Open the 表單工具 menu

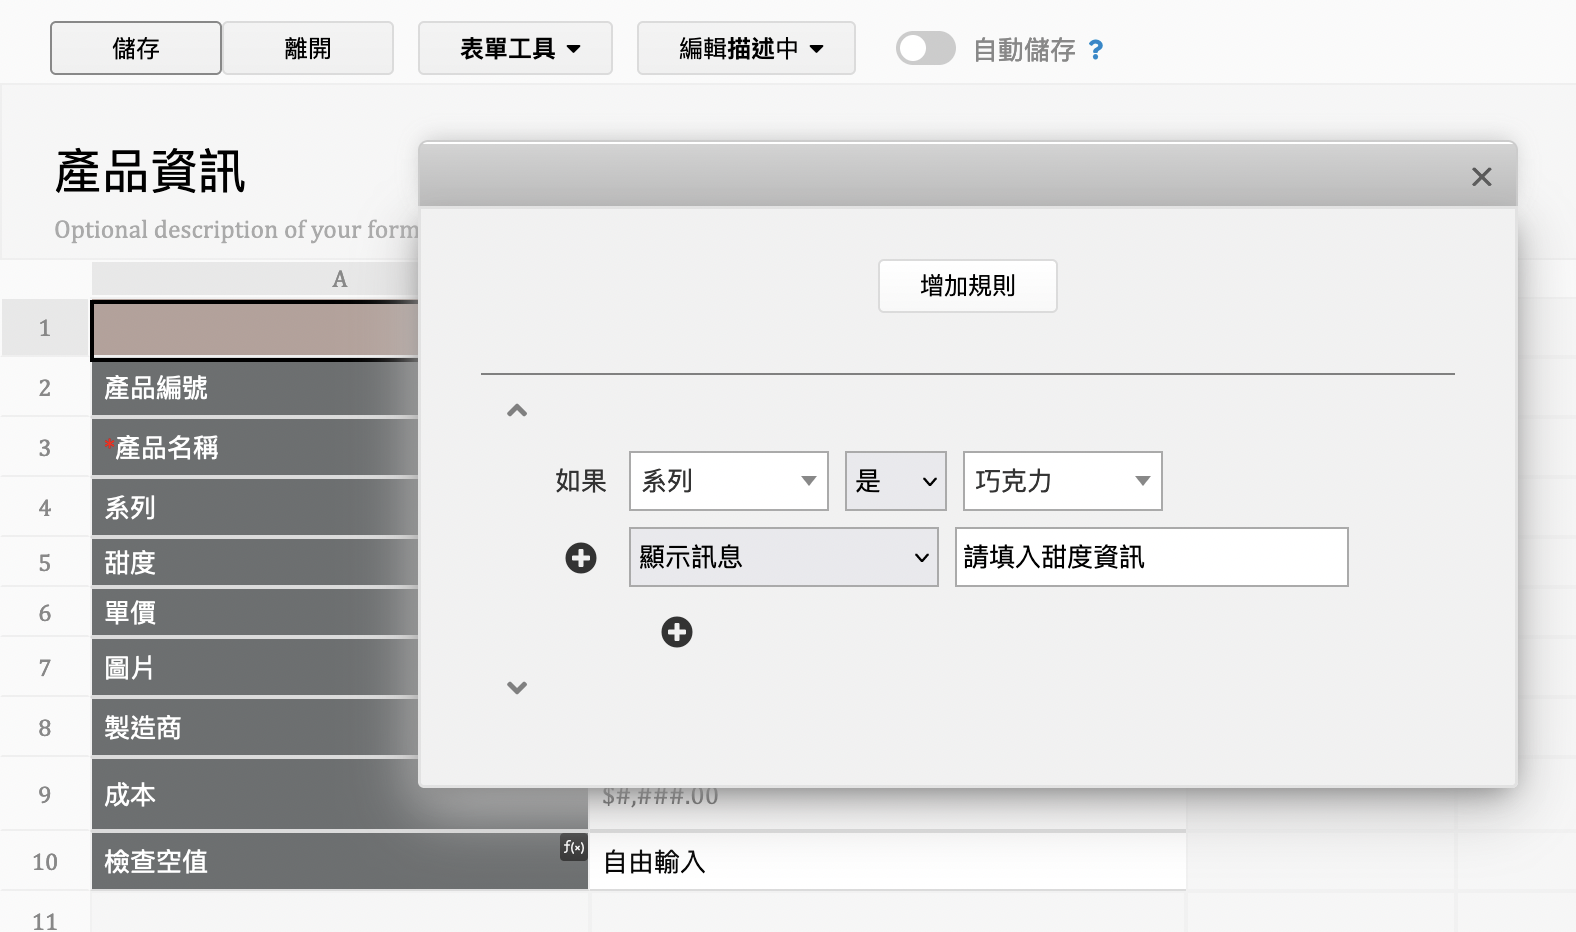[x=515, y=48]
